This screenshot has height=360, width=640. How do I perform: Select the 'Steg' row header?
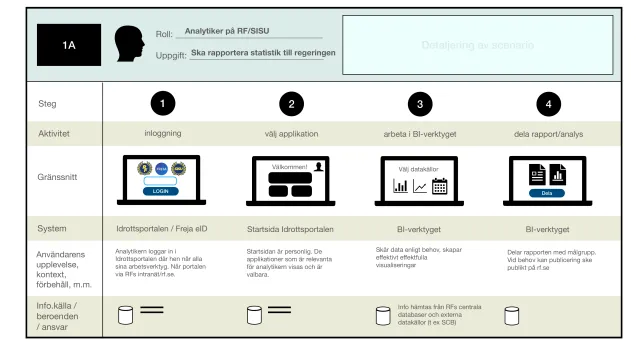pyautogui.click(x=47, y=104)
